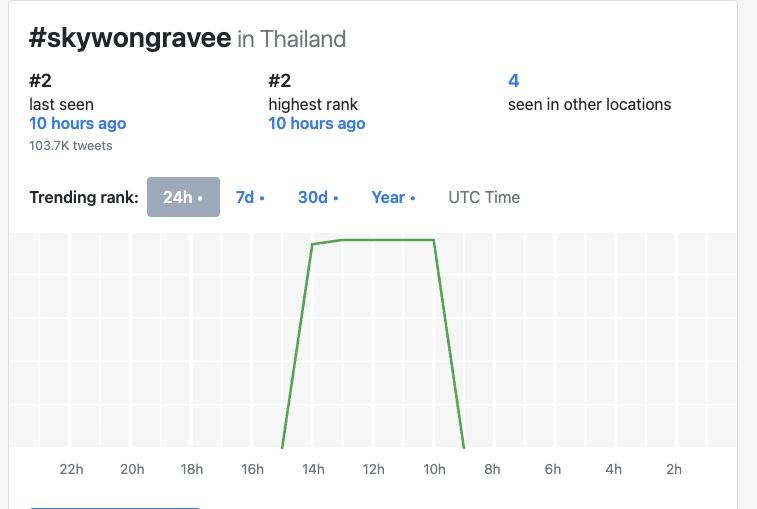This screenshot has height=509, width=757.
Task: Click the 6h time axis label
Action: (x=553, y=469)
